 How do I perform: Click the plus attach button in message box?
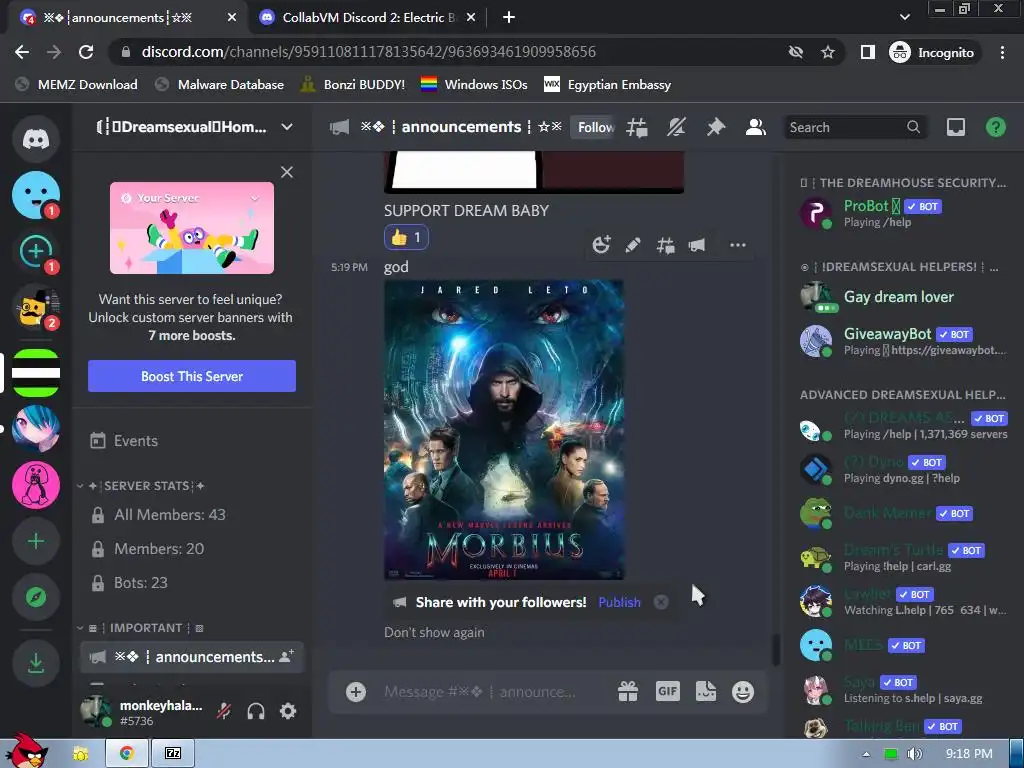coord(356,692)
